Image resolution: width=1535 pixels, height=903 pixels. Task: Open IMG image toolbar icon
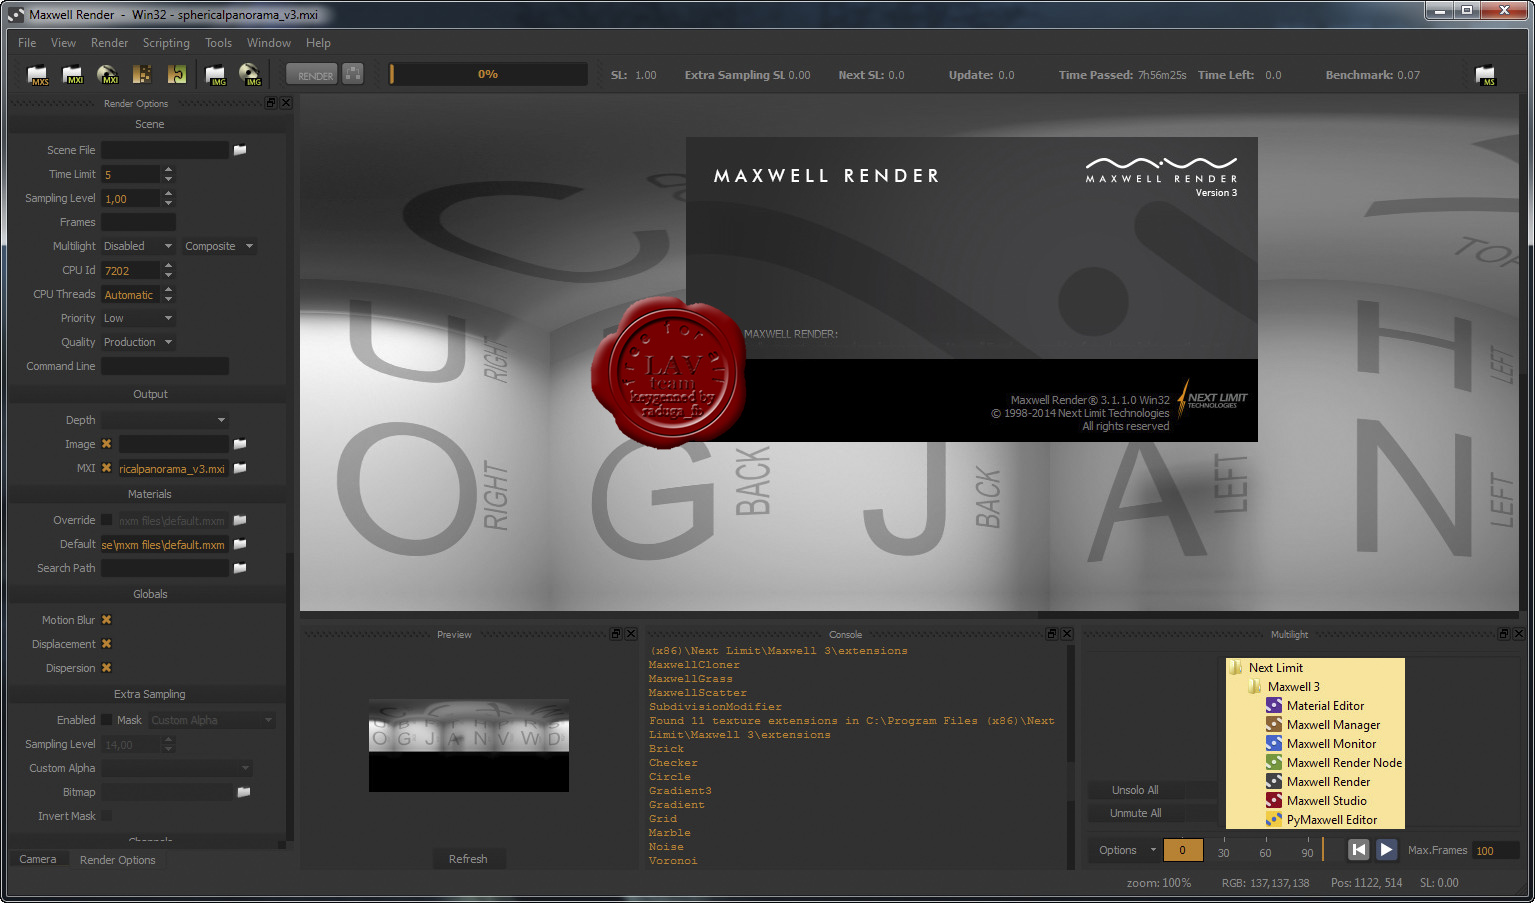216,75
